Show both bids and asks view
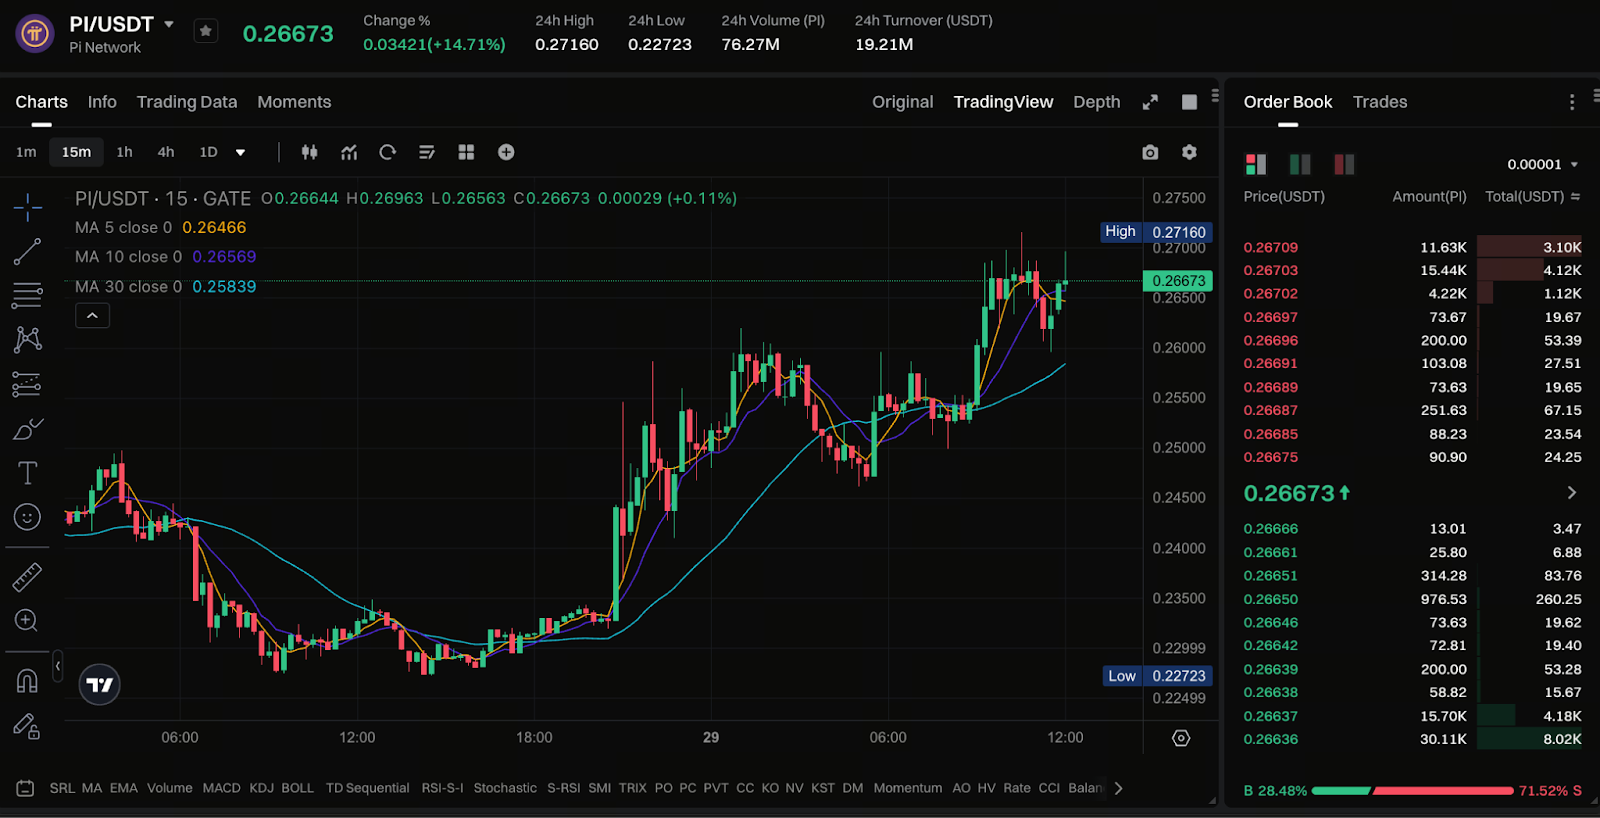 tap(1256, 164)
